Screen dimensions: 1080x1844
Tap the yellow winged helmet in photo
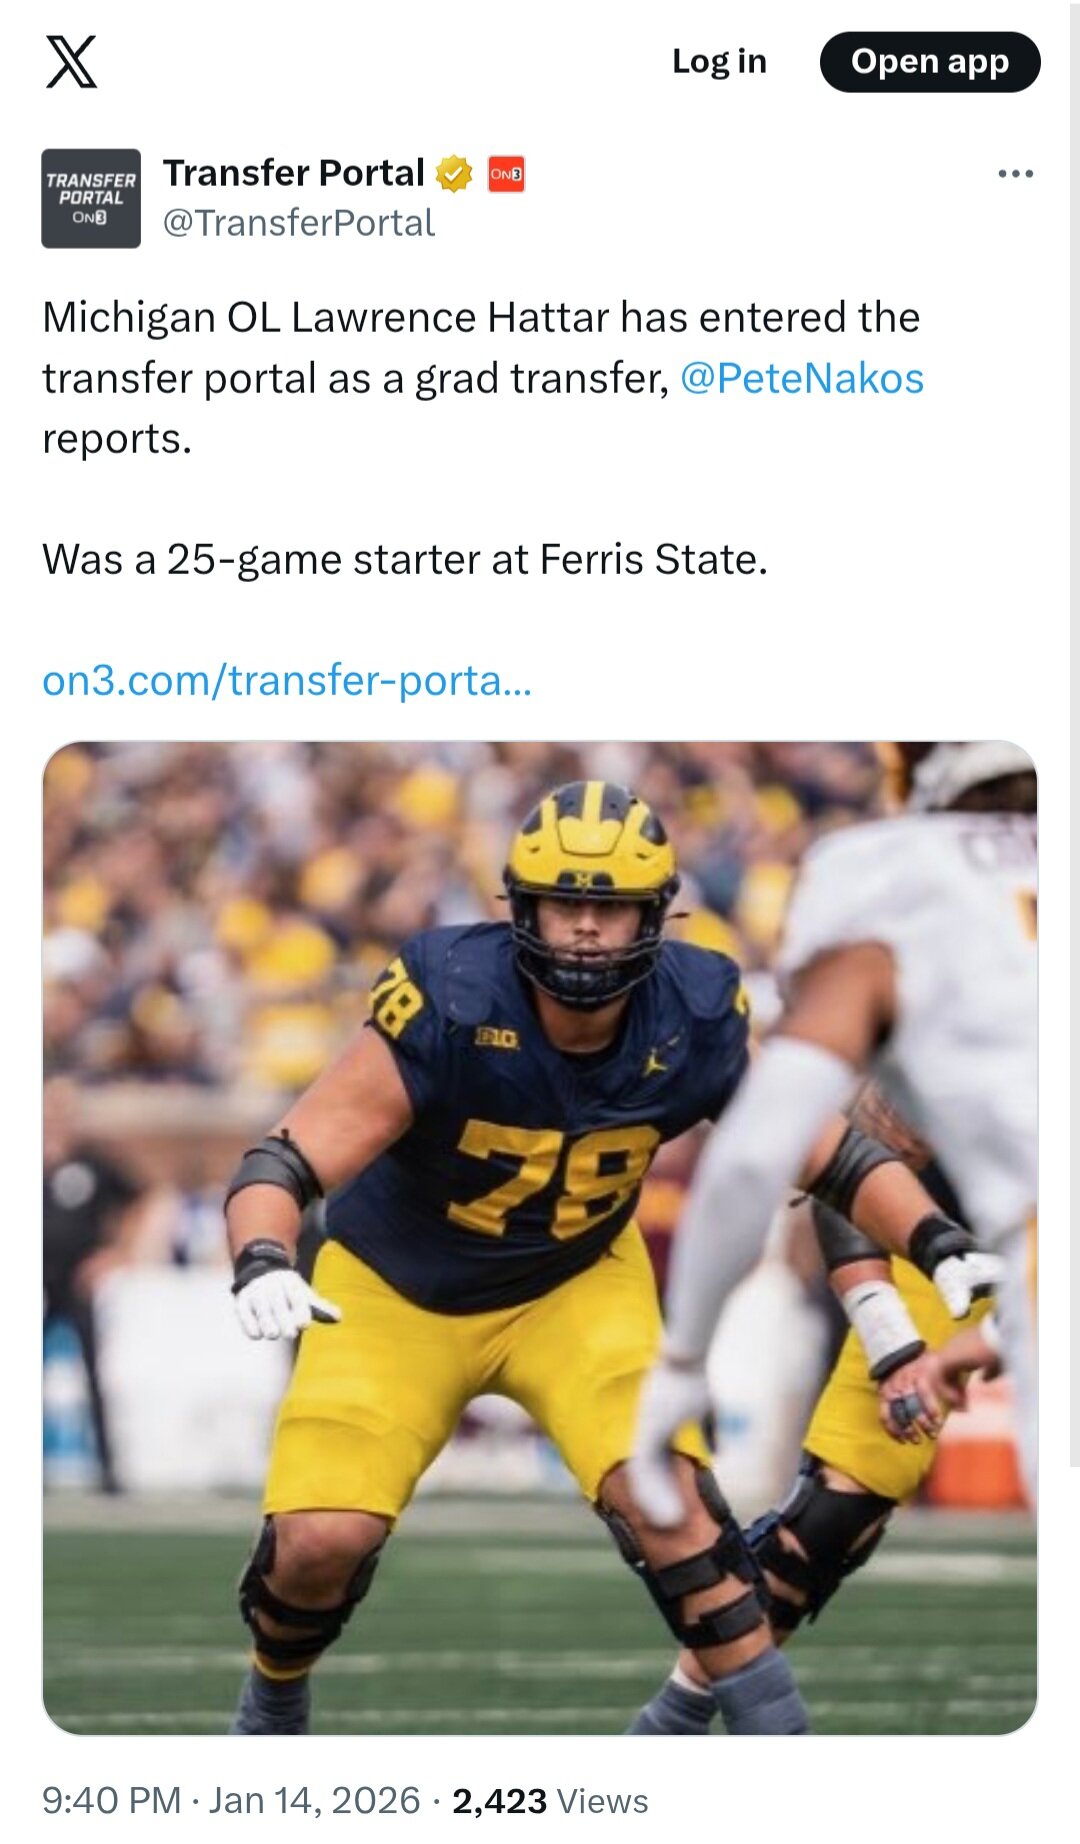592,842
